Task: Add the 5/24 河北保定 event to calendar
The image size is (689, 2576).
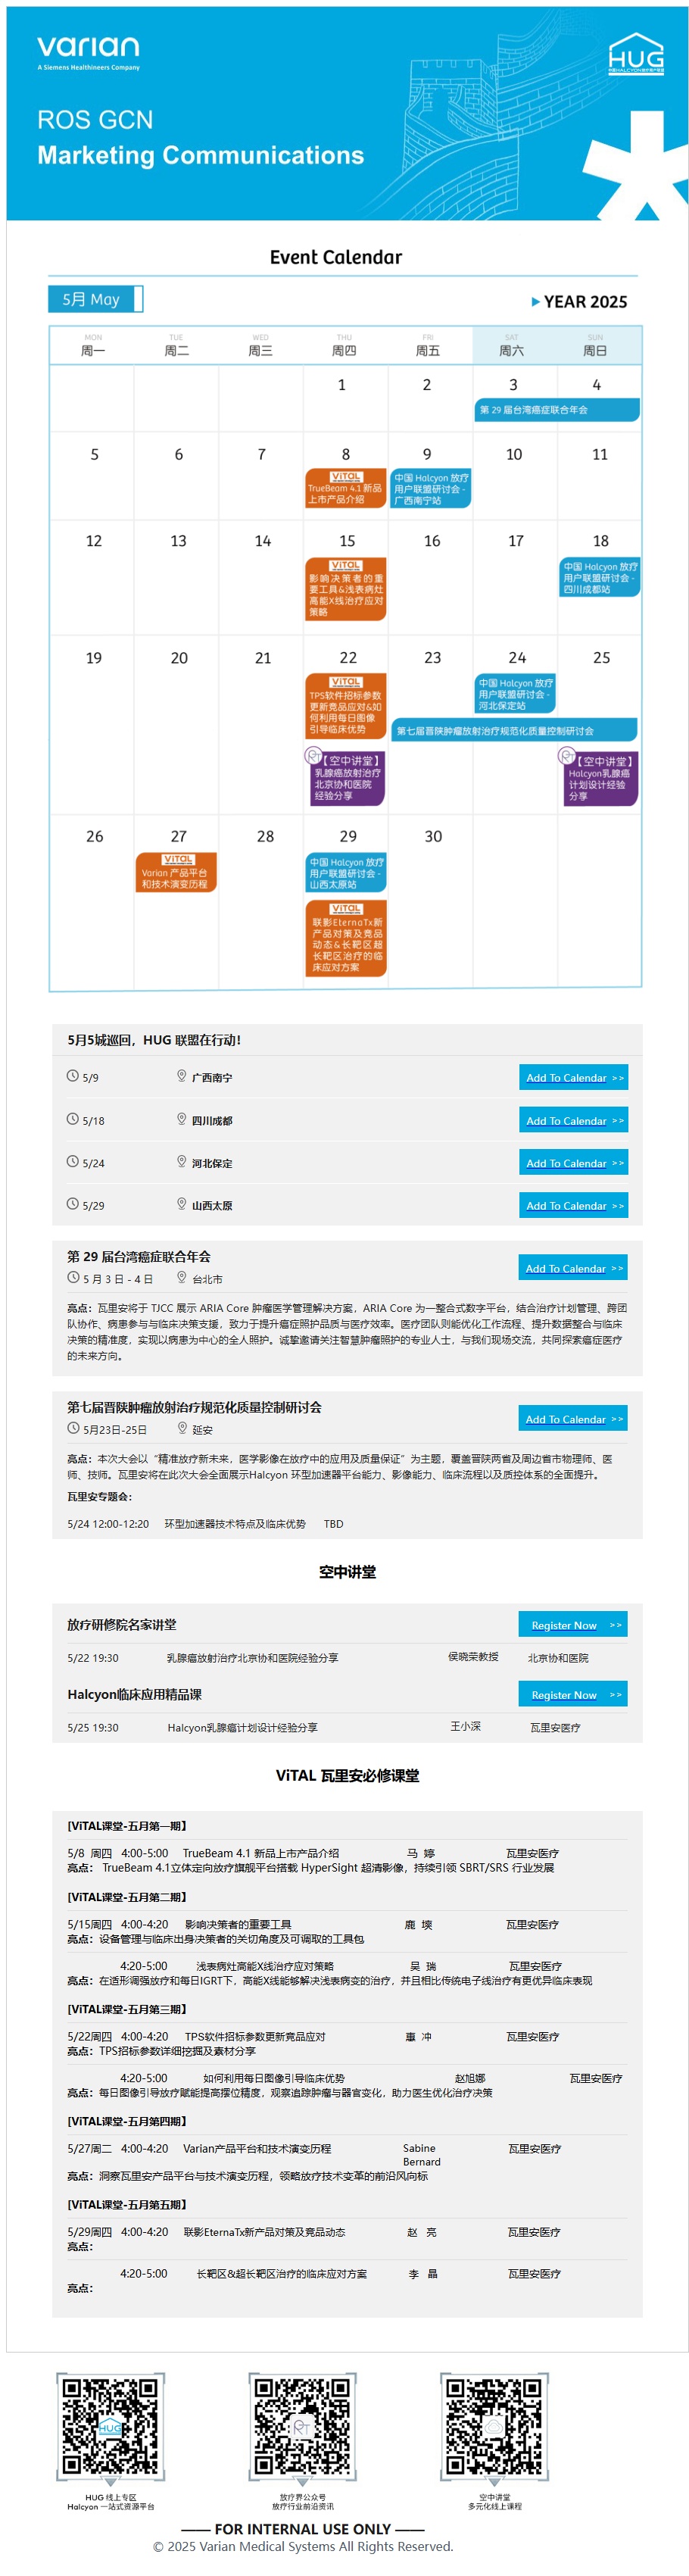Action: pos(573,1163)
